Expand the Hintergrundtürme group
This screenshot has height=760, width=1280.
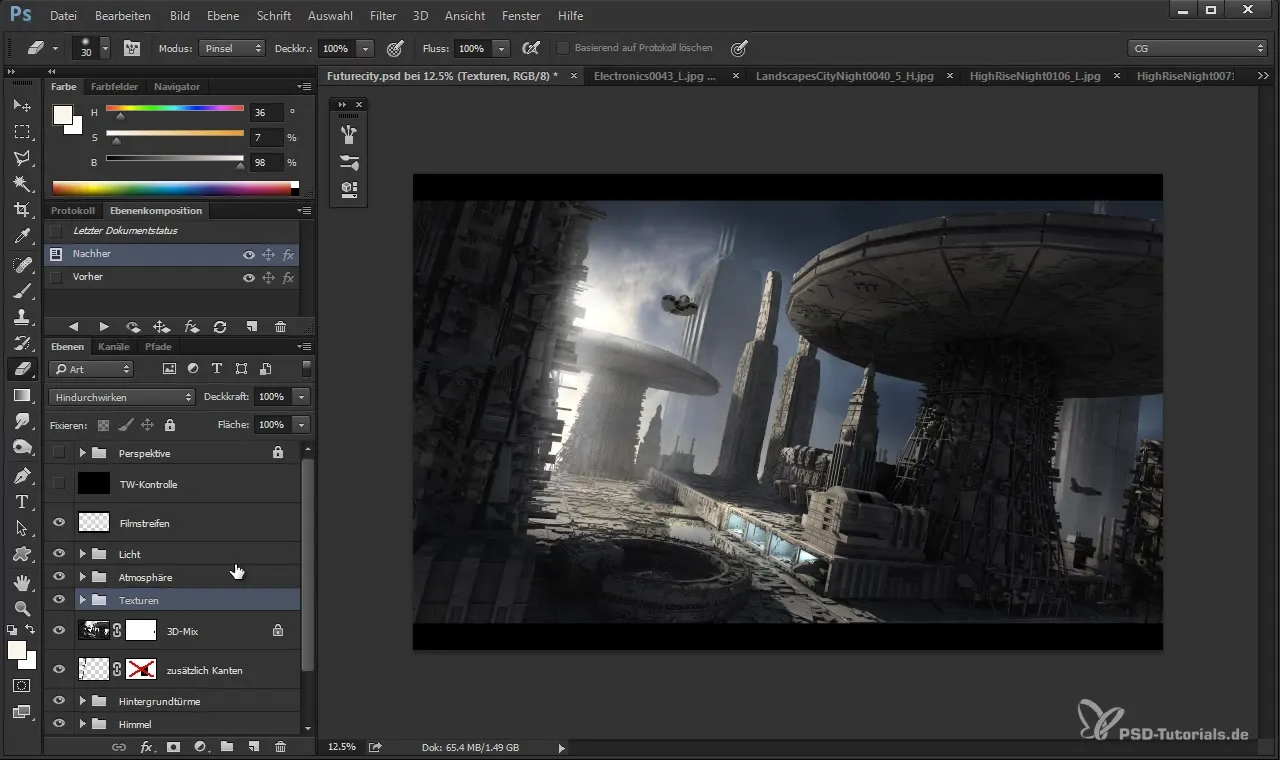(83, 701)
